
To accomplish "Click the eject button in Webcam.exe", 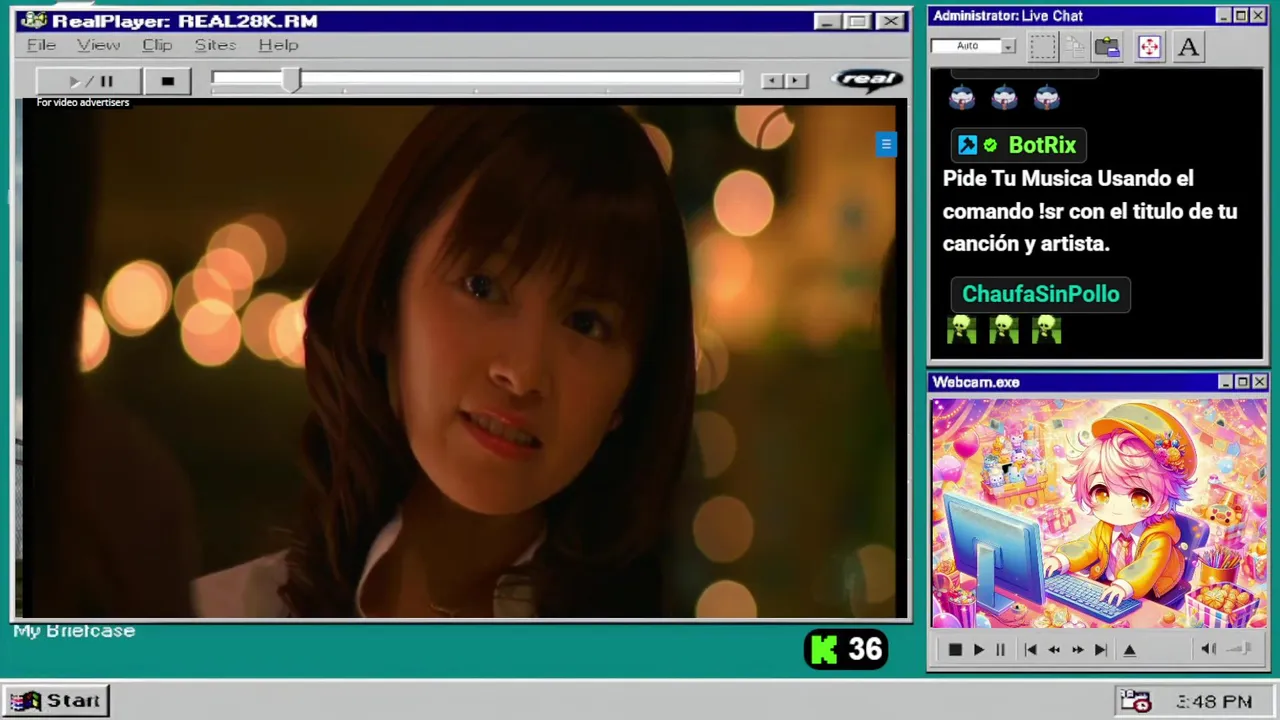I will point(1130,650).
